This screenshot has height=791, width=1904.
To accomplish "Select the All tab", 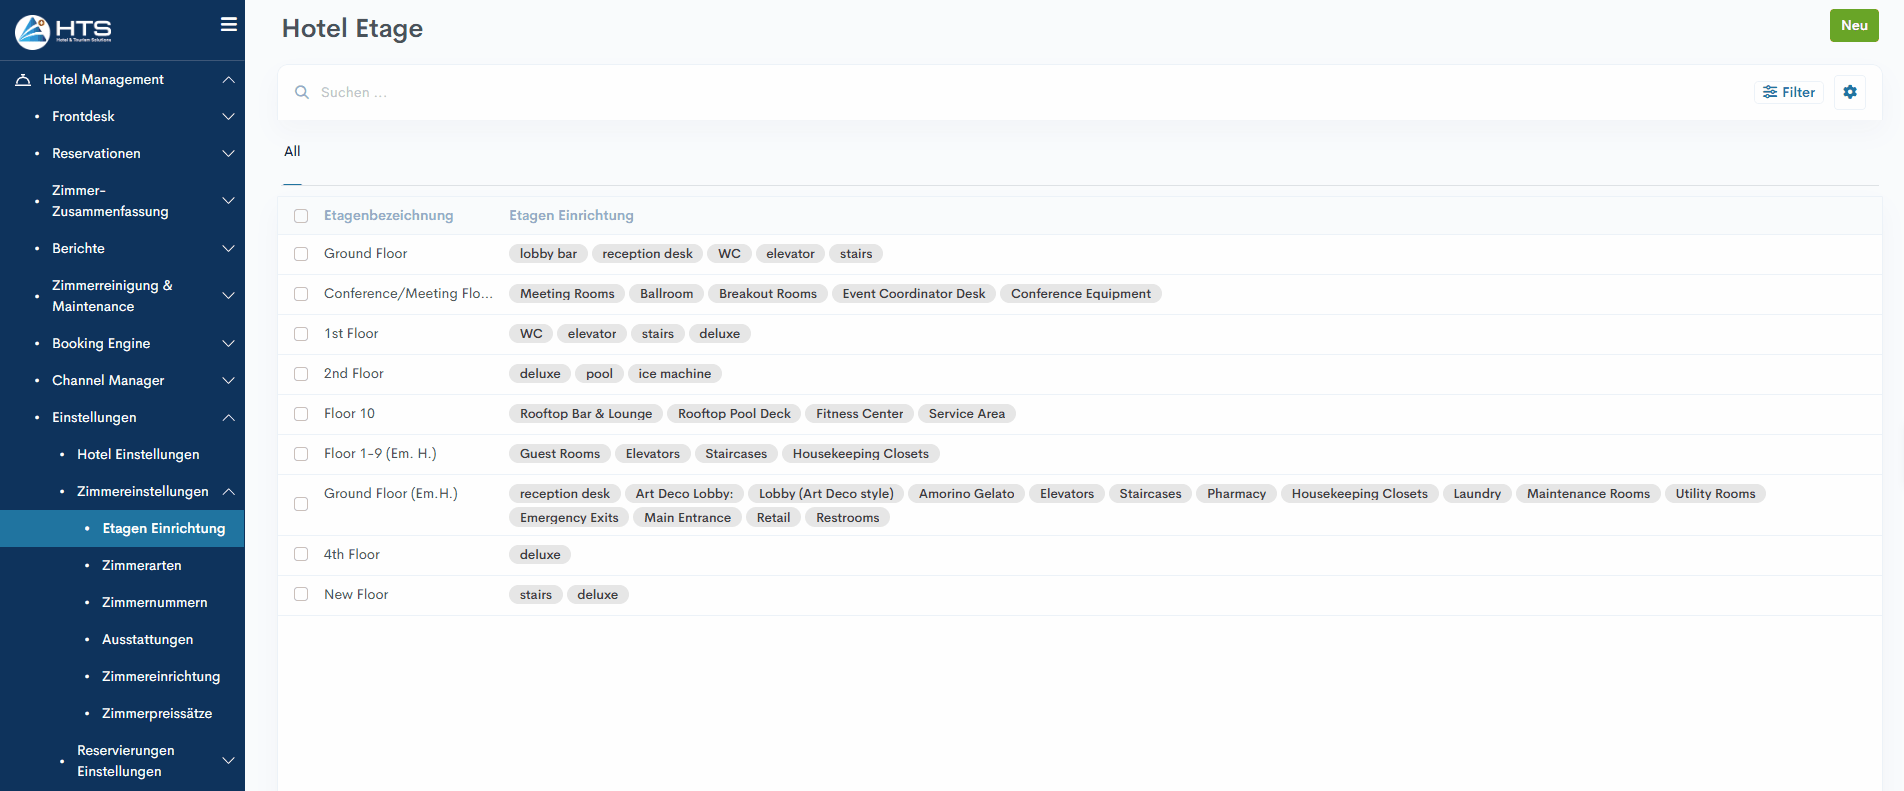I will [x=292, y=152].
